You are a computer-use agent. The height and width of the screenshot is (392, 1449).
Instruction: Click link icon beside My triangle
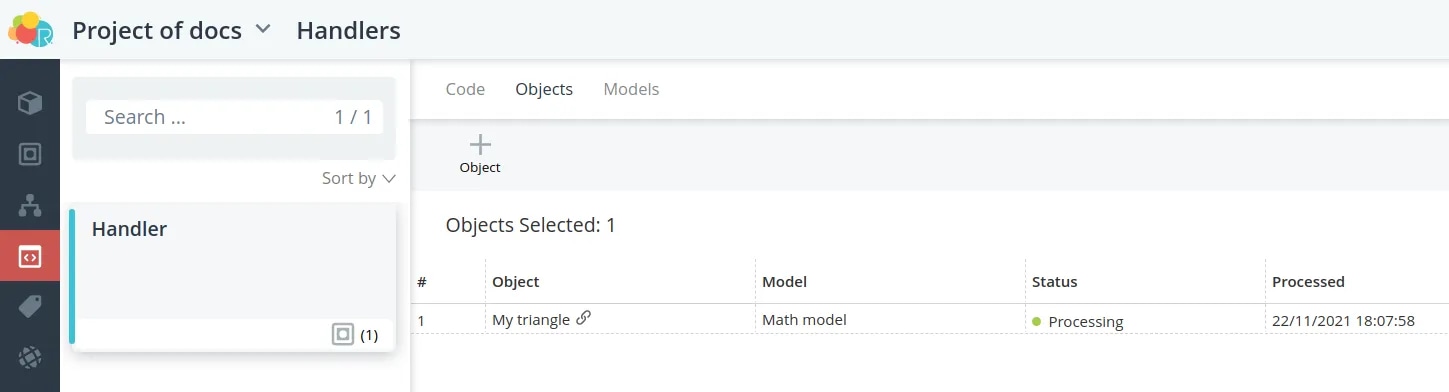[584, 318]
